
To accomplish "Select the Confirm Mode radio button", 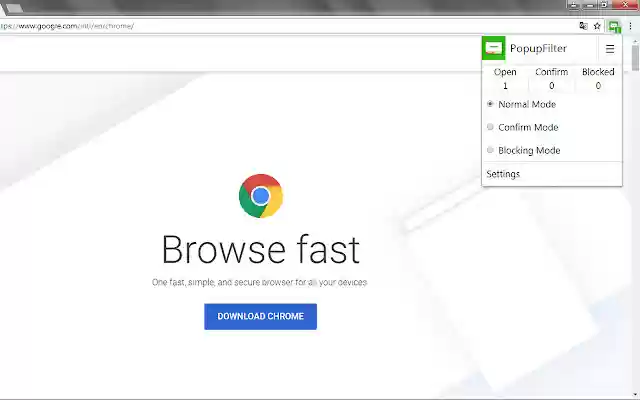I will pyautogui.click(x=490, y=127).
